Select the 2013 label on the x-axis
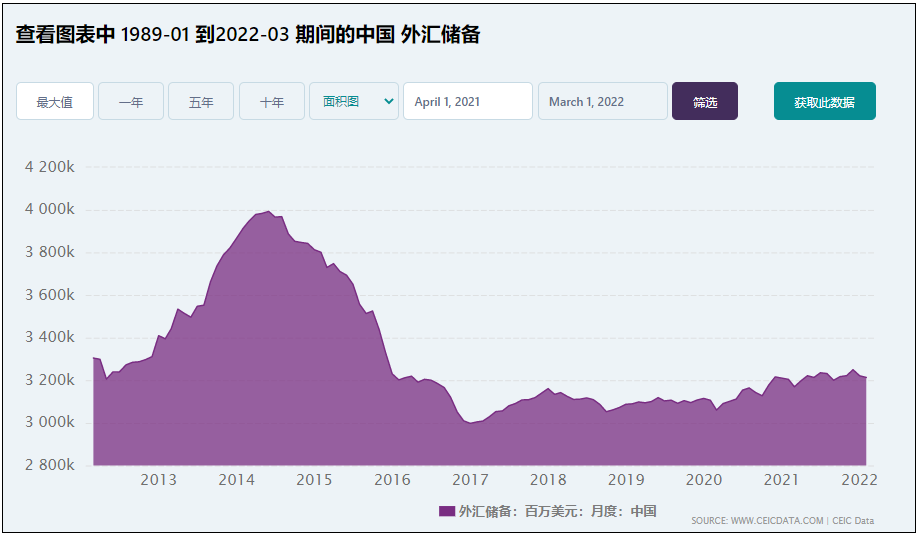Viewport: 918px width, 537px height. [158, 480]
